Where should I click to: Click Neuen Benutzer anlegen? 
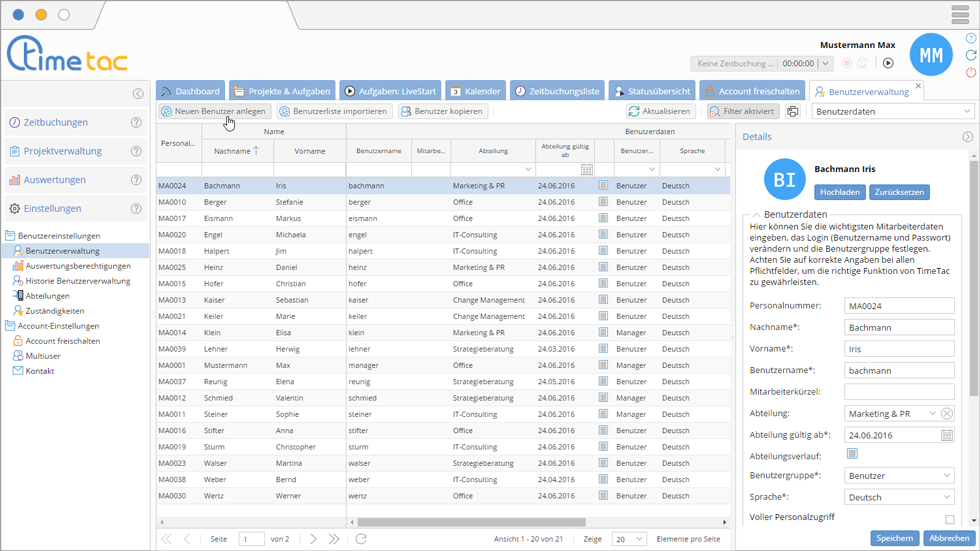pos(213,112)
